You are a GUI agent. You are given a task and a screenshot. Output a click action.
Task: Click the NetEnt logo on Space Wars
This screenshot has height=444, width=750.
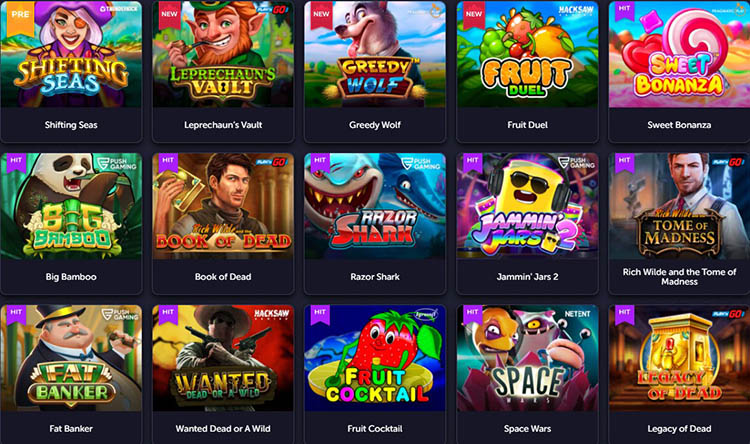tap(577, 314)
